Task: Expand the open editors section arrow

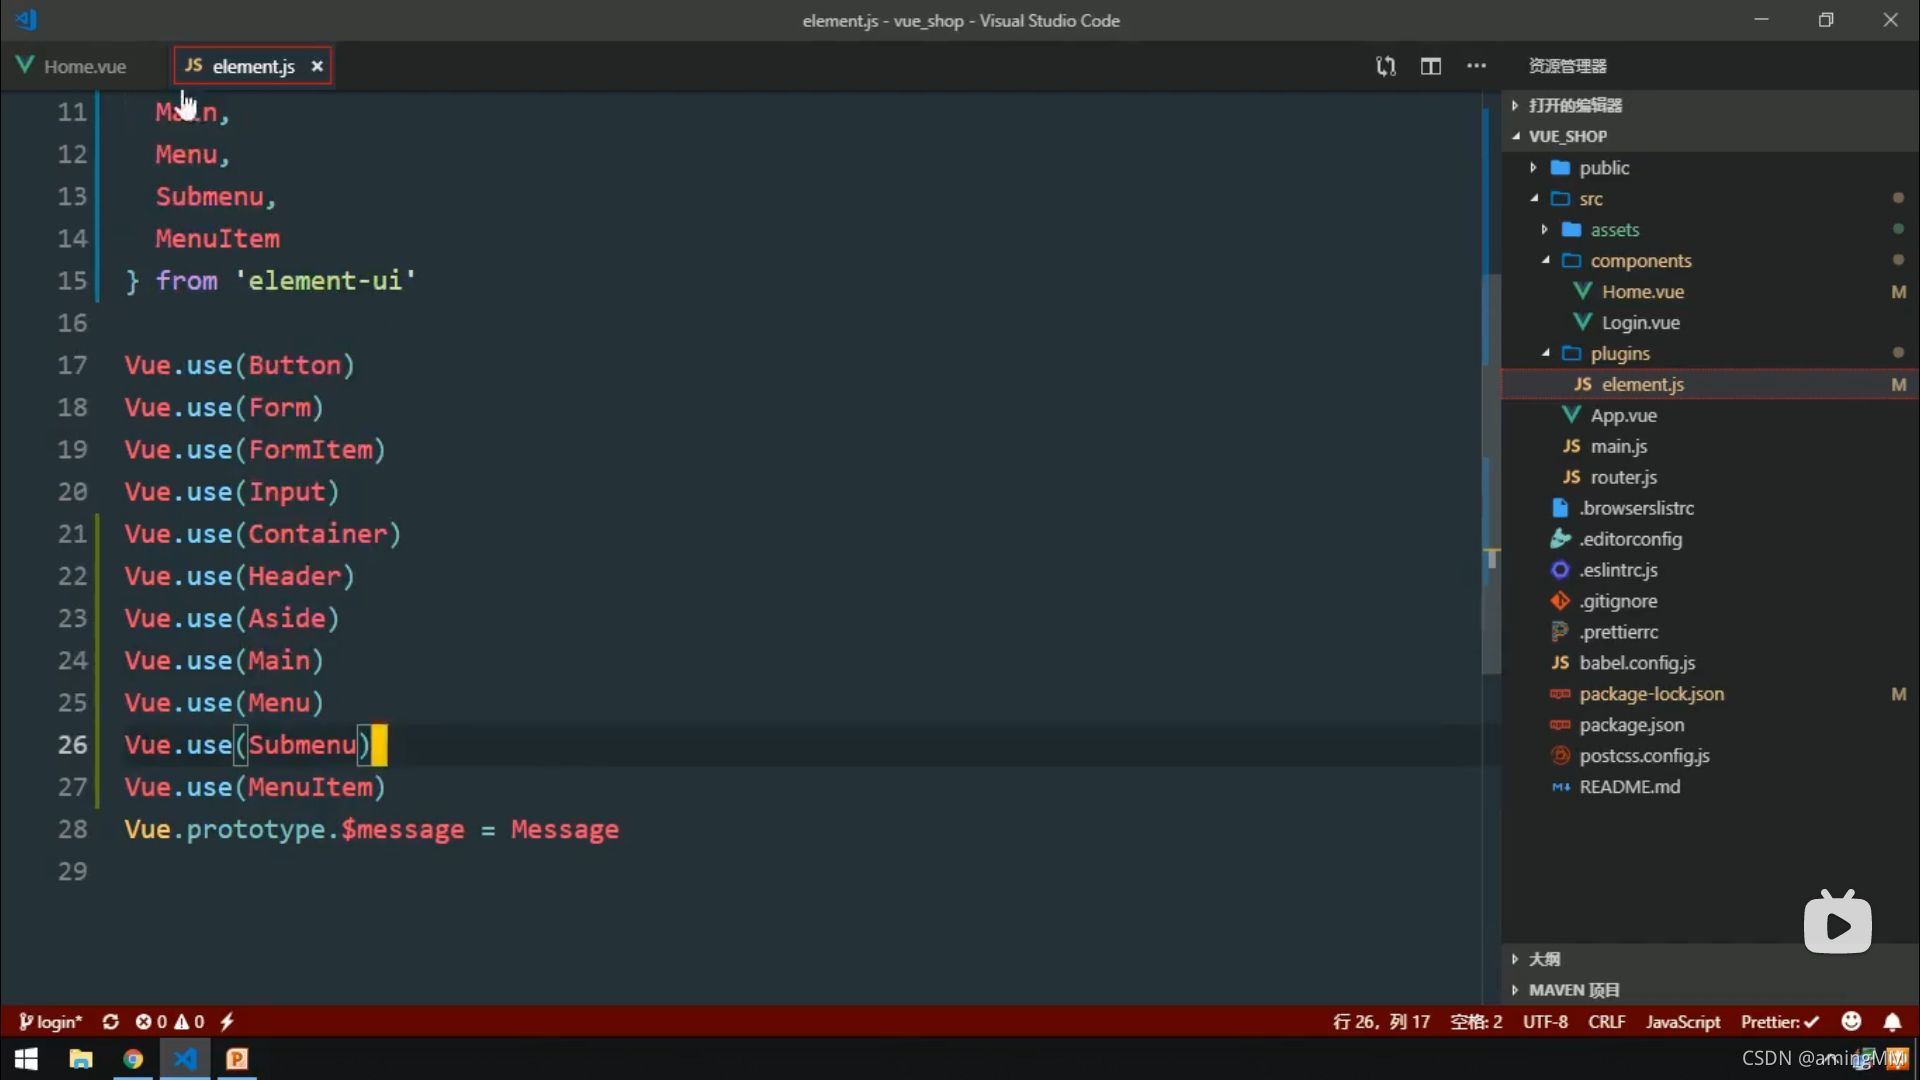Action: 1515,105
